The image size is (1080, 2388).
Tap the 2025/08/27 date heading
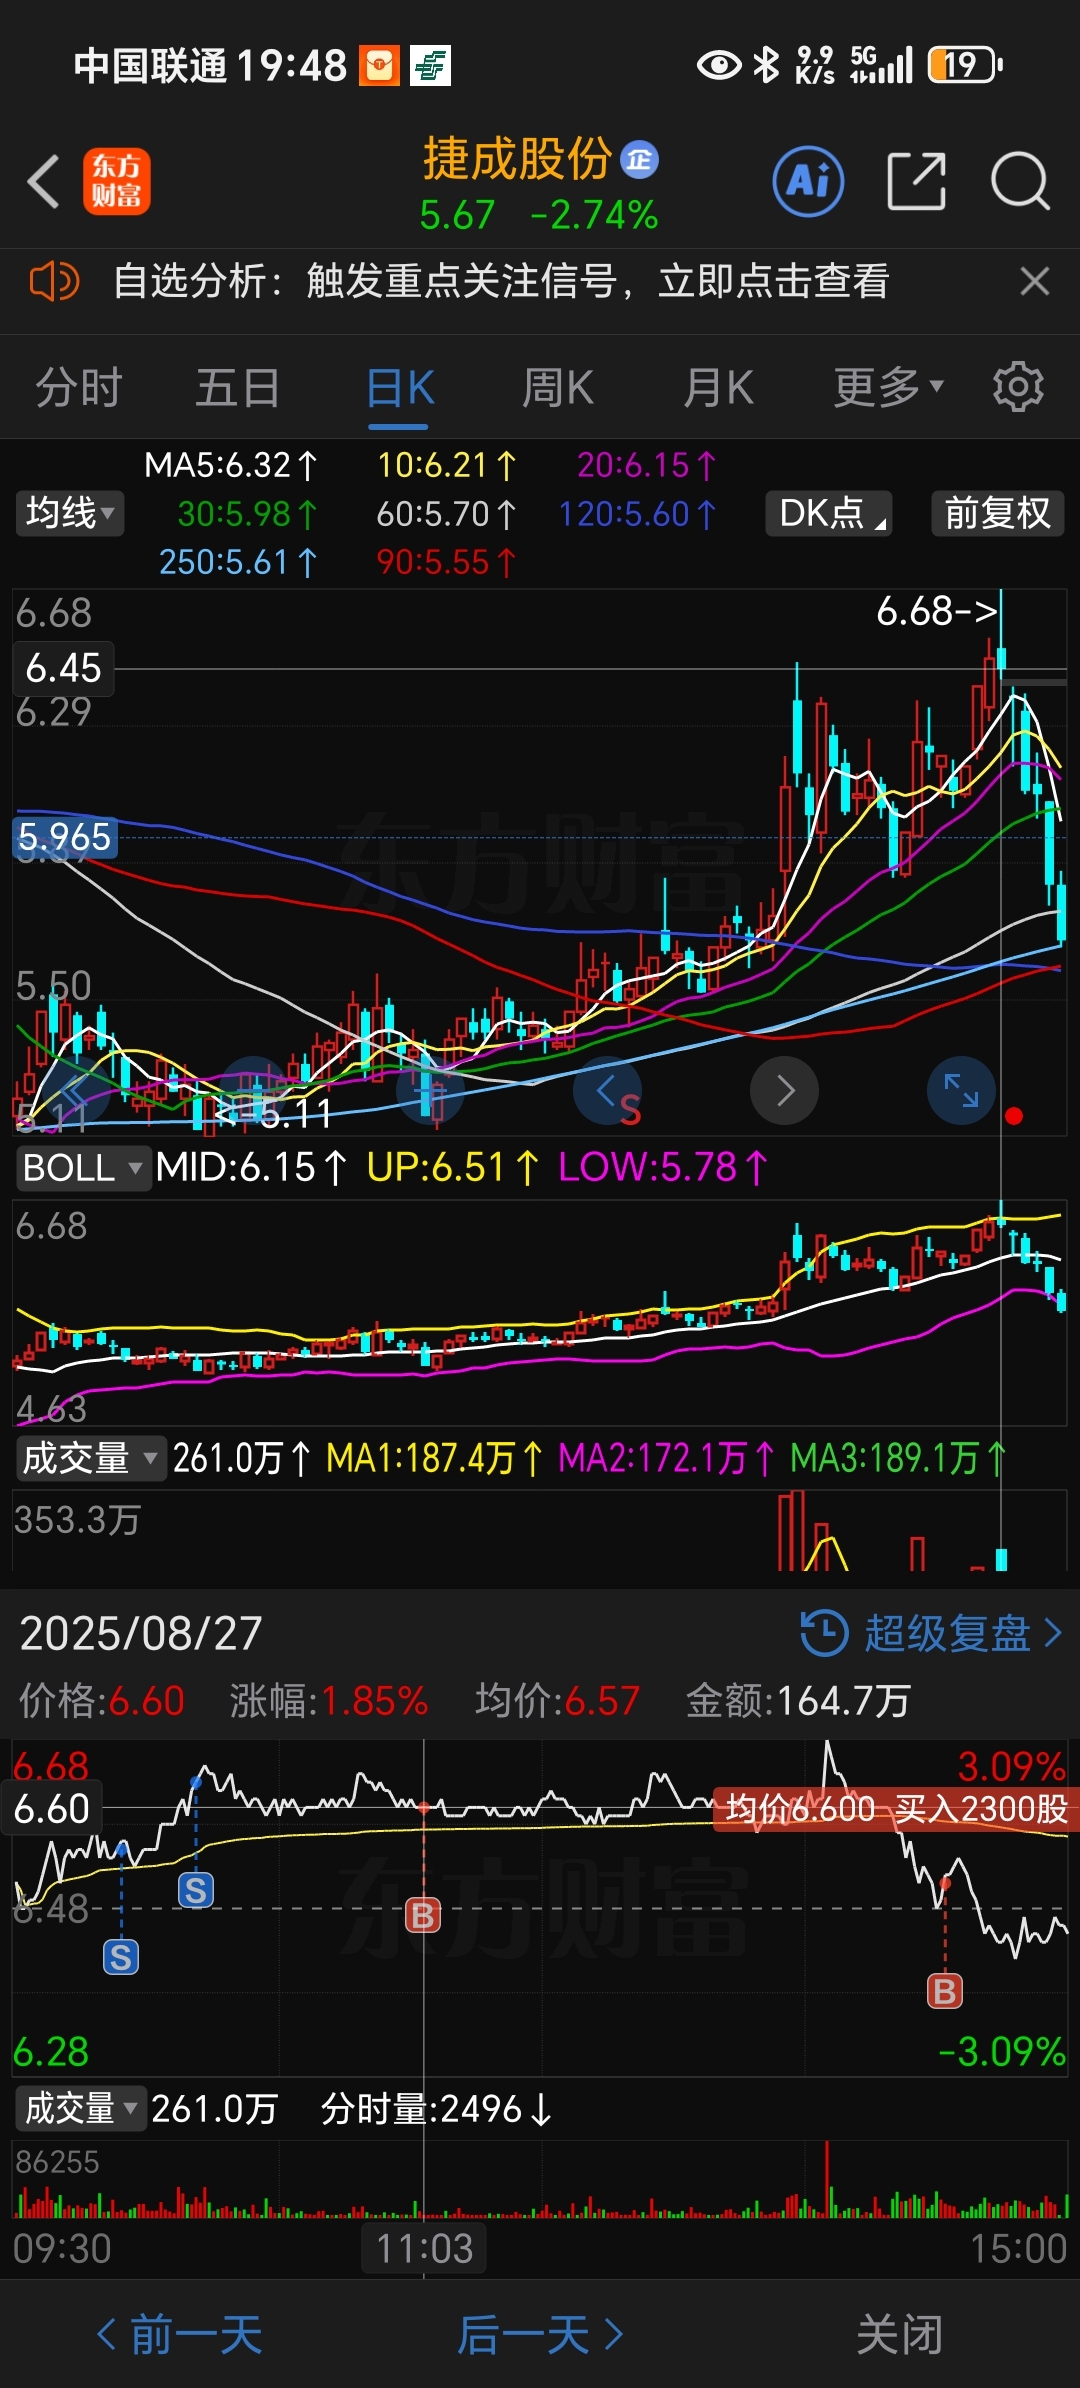(x=141, y=1634)
